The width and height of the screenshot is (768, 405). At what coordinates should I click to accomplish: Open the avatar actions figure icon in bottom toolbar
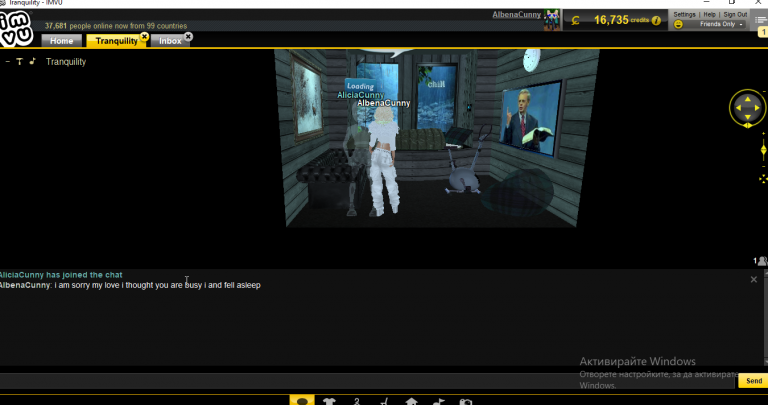(357, 401)
